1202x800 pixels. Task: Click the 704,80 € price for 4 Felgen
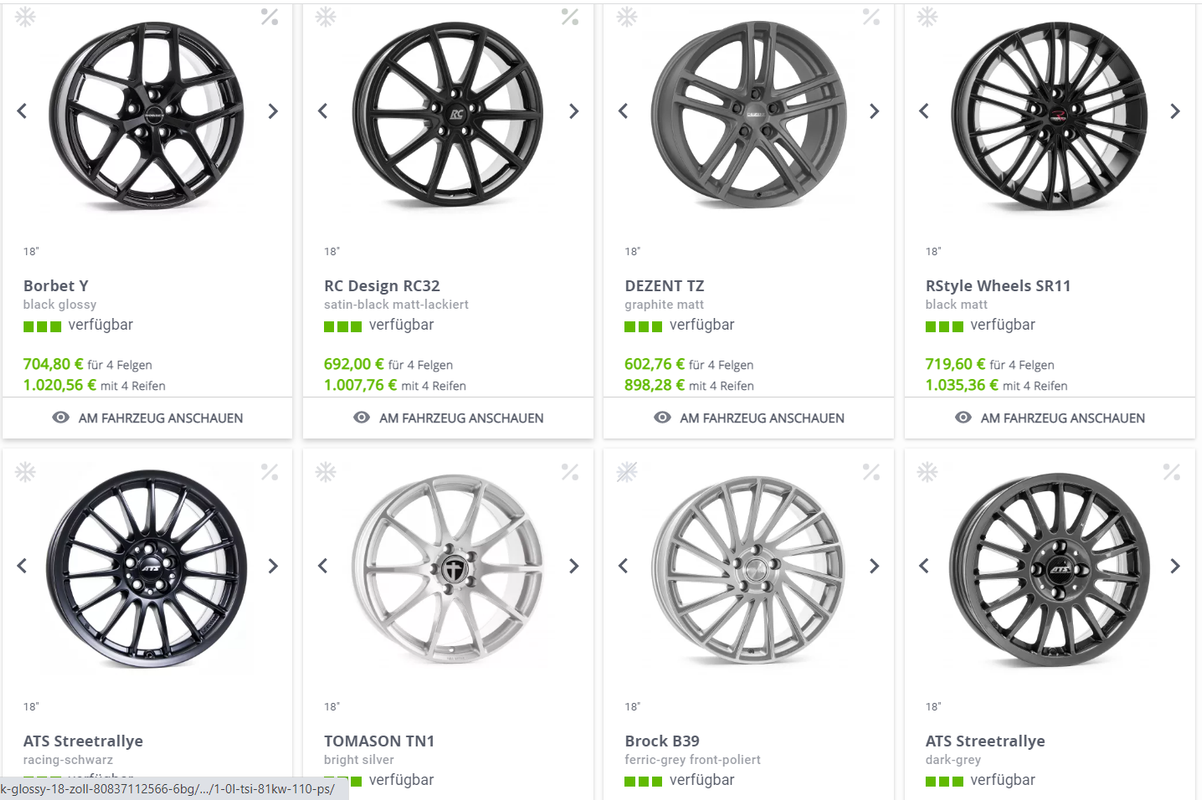(53, 364)
